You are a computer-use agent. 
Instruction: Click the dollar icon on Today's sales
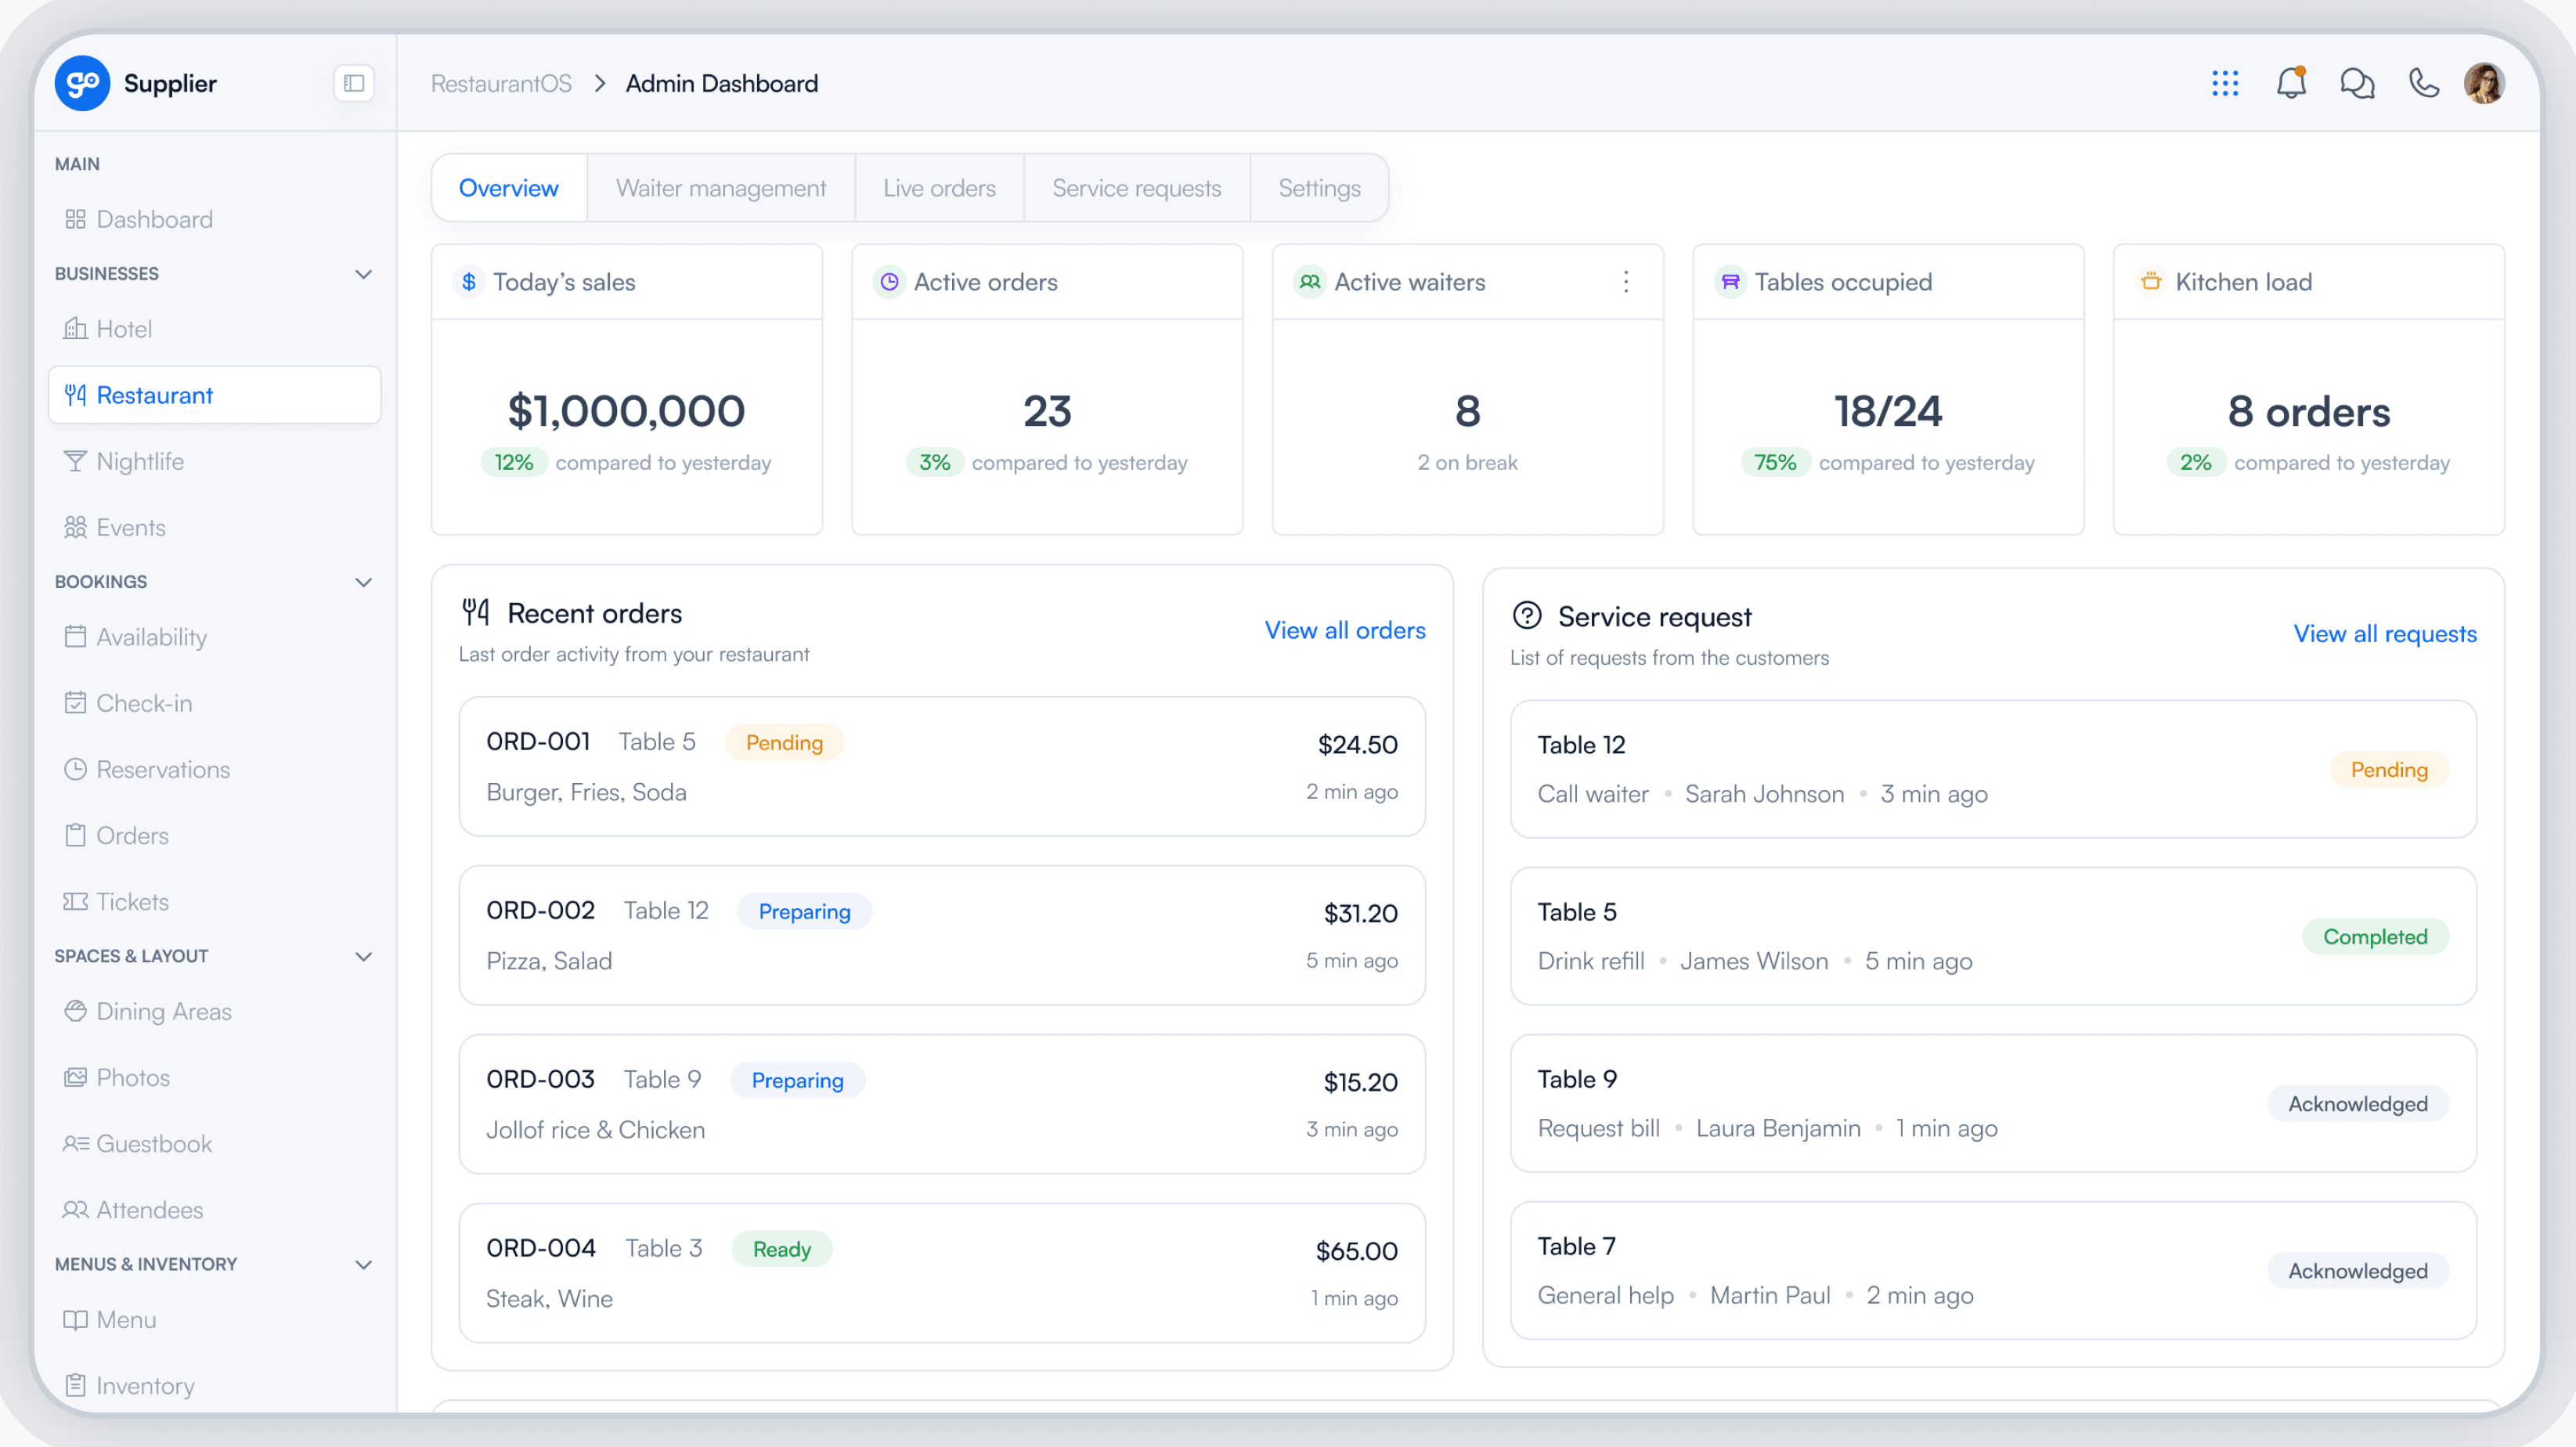tap(468, 282)
